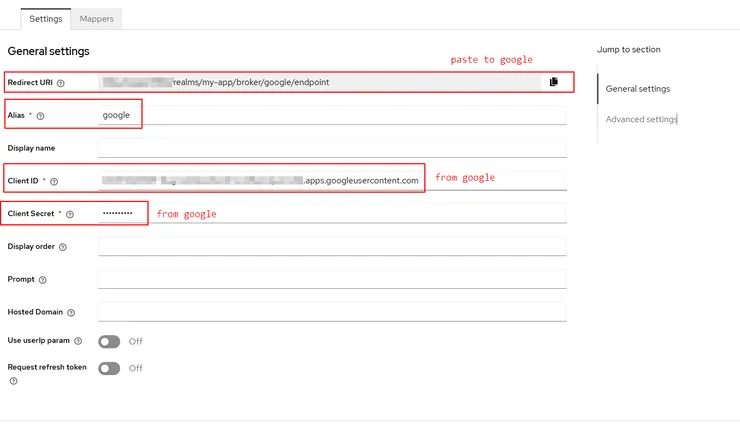This screenshot has height=429, width=740.
Task: Click the General settings heading
Action: [48, 51]
